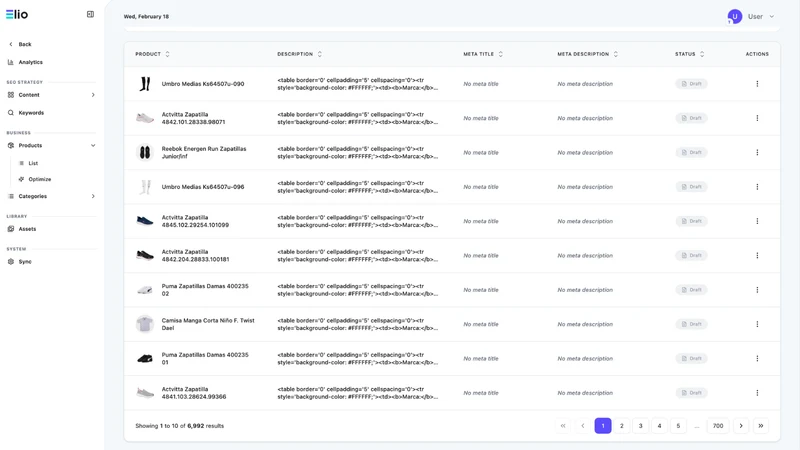Click the first page double arrow

coord(563,426)
